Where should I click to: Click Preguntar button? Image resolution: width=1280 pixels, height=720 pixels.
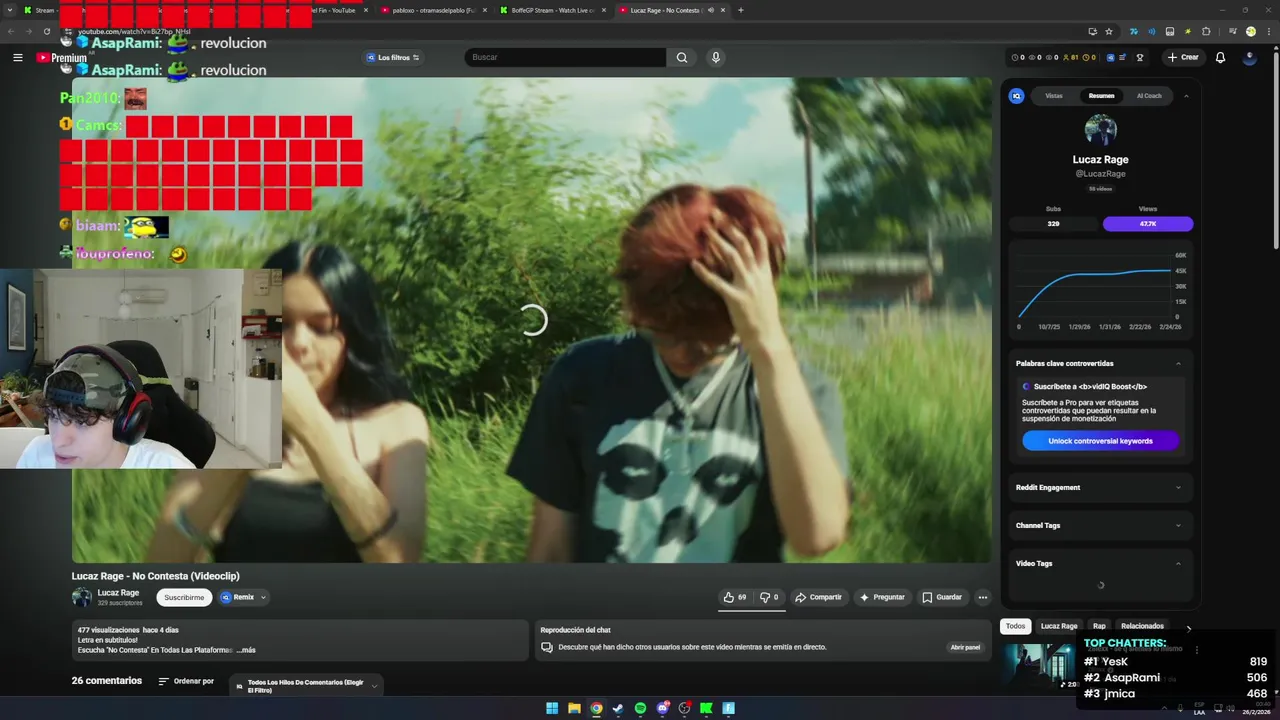882,597
